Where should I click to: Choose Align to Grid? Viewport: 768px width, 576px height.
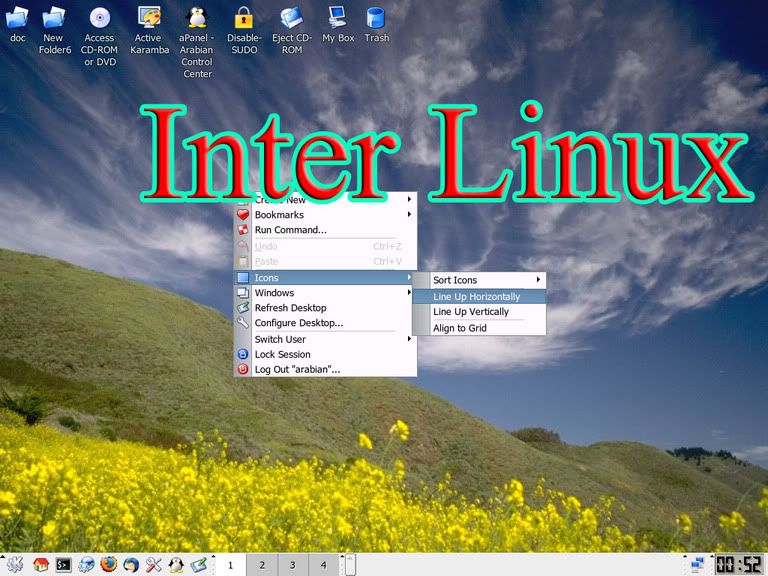[479, 328]
